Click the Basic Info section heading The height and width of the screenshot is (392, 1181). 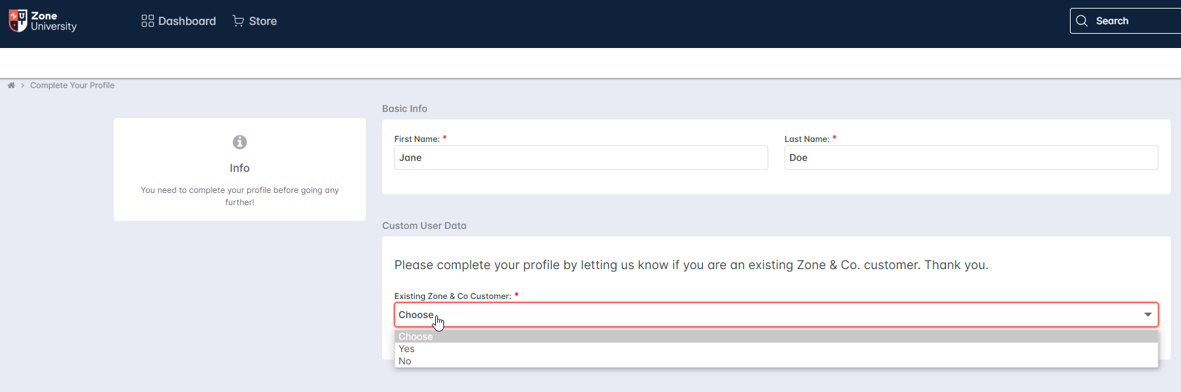[x=404, y=109]
